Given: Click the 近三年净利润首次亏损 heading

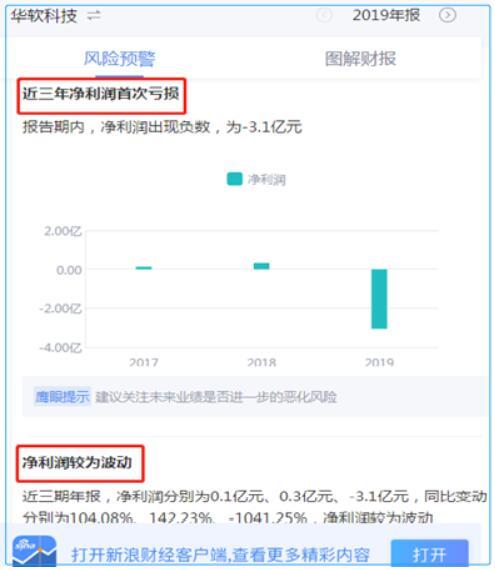Looking at the screenshot, I should 101,94.
